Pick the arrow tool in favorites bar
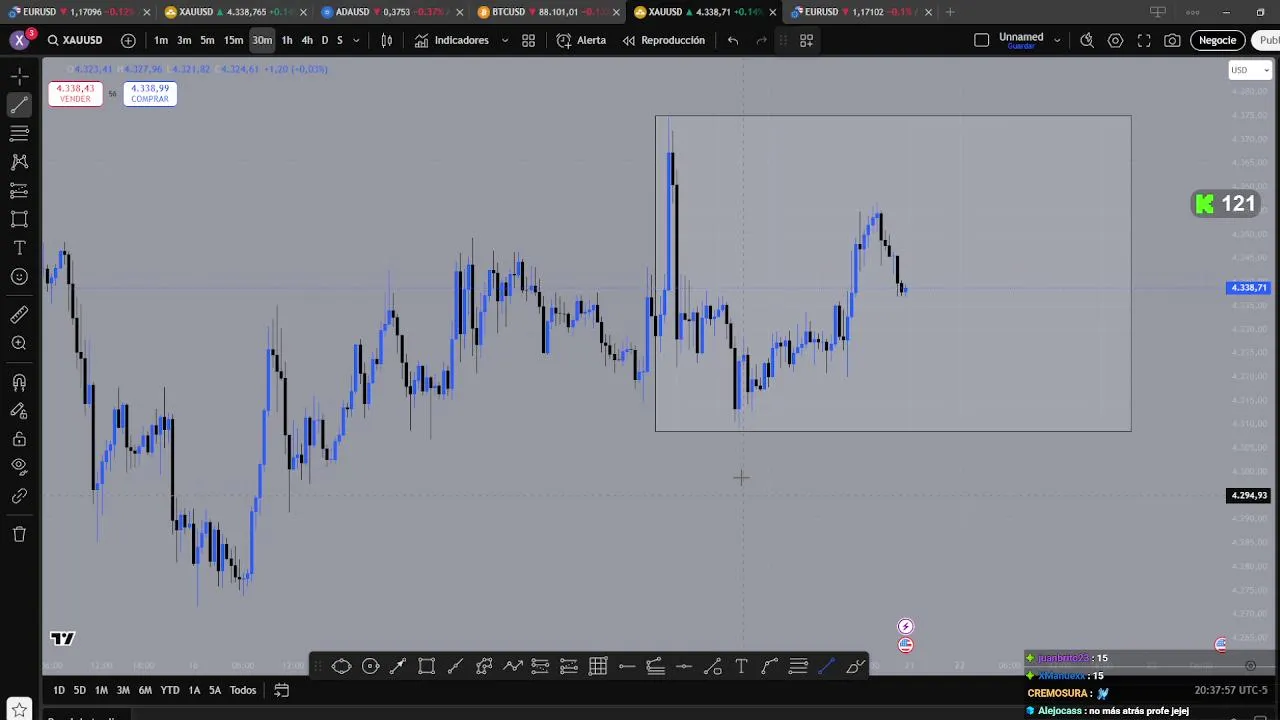 click(398, 666)
